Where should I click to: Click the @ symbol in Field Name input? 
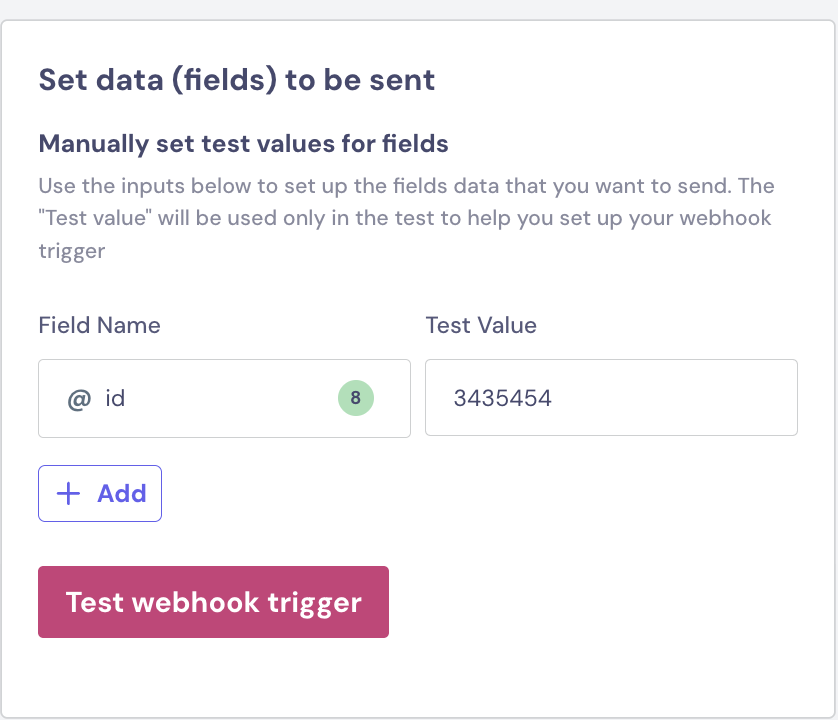click(x=79, y=399)
